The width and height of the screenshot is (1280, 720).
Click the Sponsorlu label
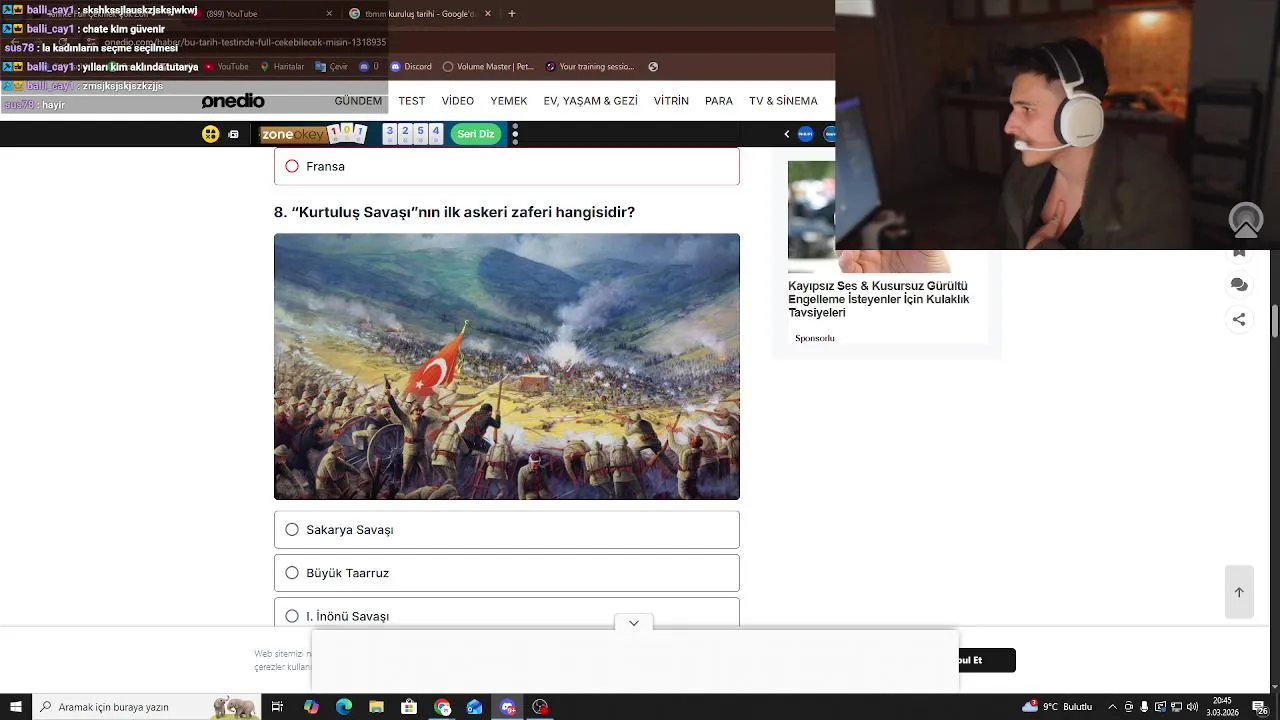point(815,338)
